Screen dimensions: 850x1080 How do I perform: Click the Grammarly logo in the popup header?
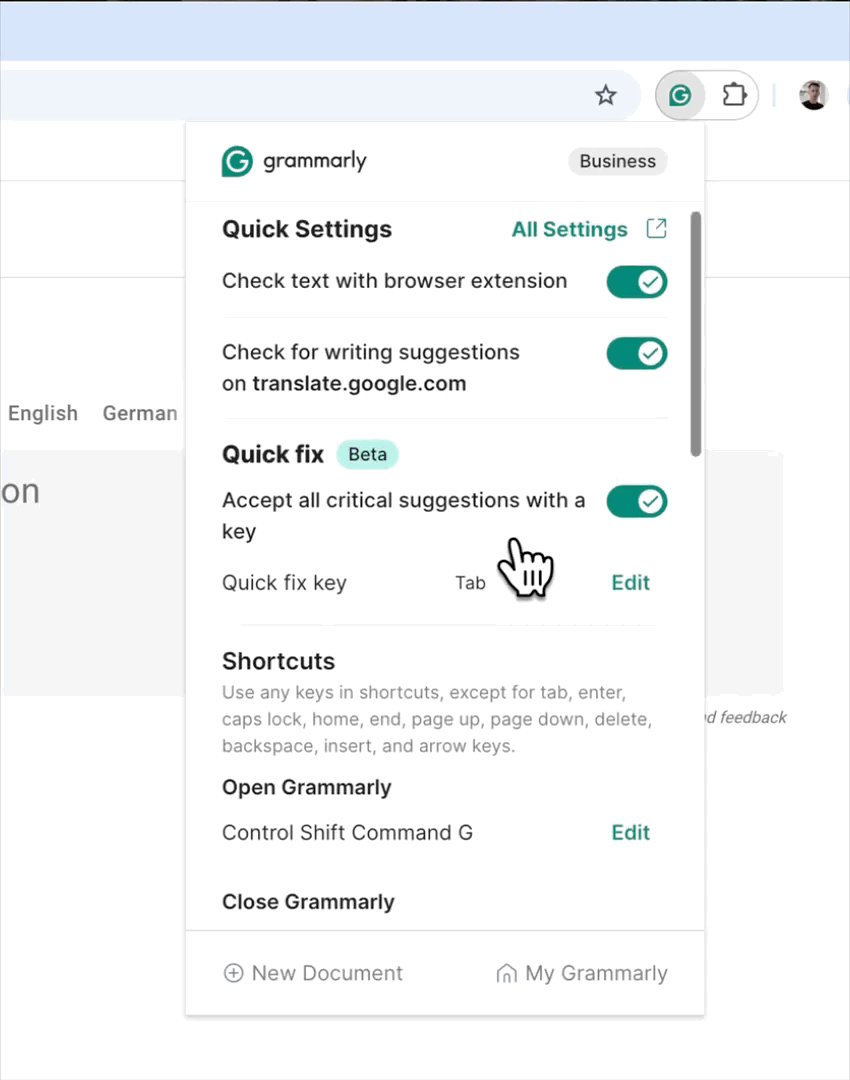236,161
